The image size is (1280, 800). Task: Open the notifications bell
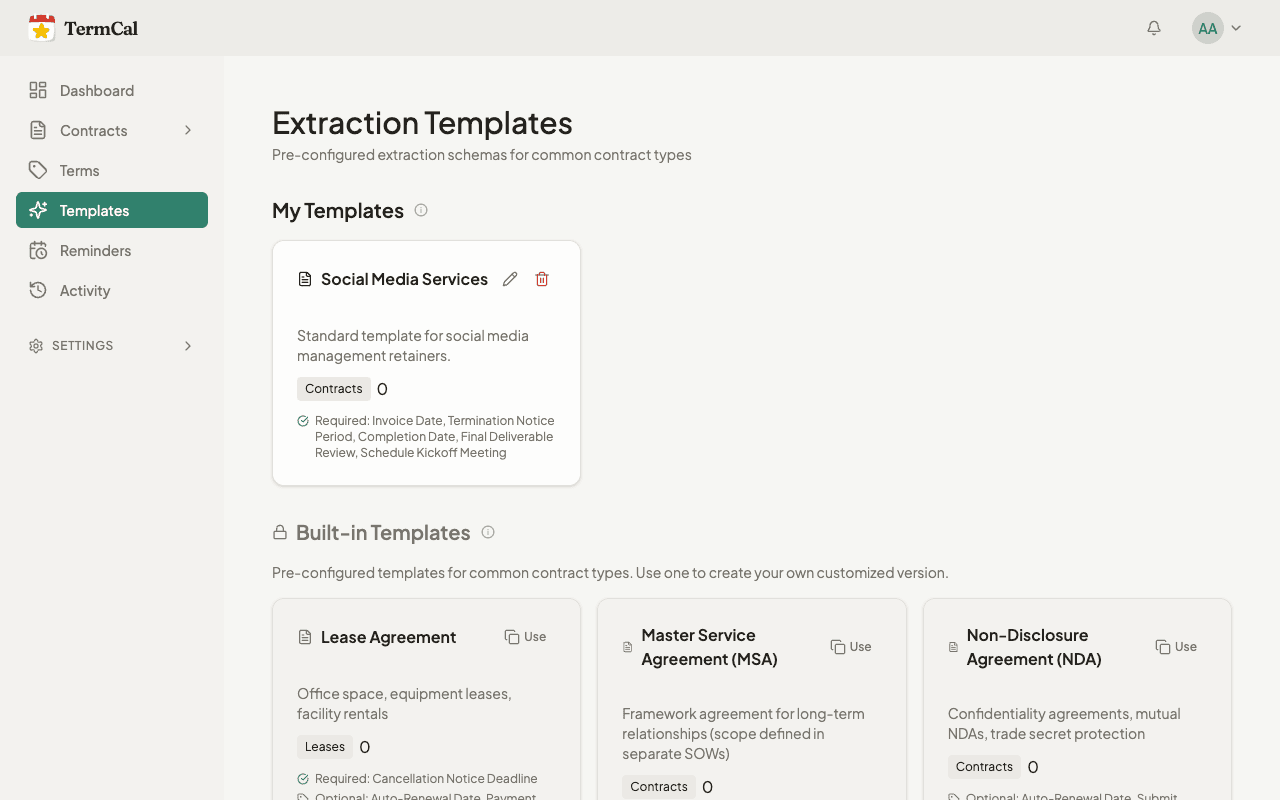tap(1153, 27)
